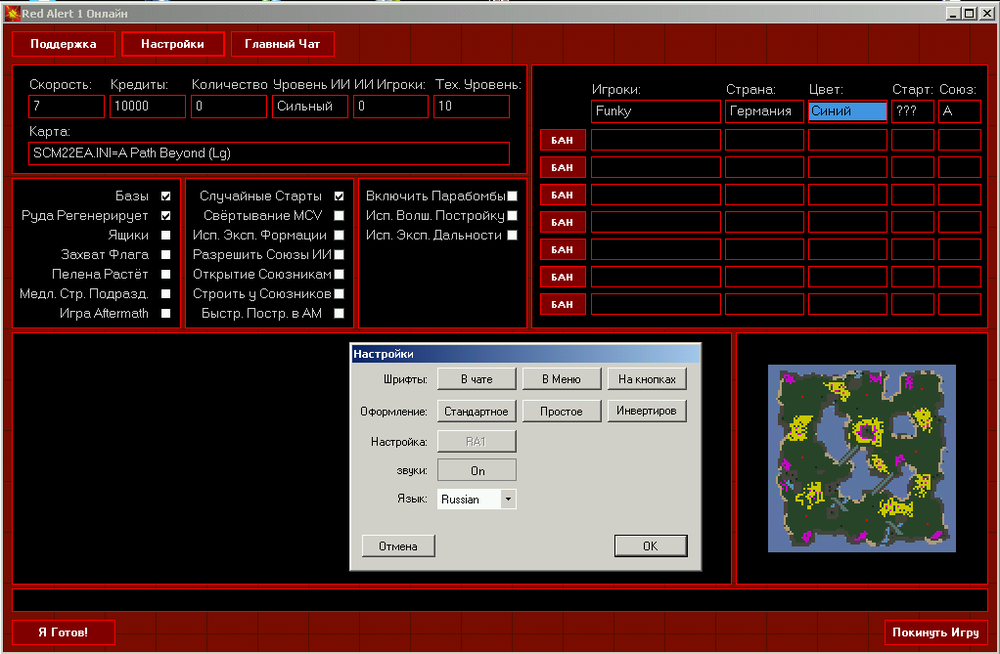This screenshot has width=1000, height=654.
Task: Tick the Пелена Растёт checkbox
Action: 166,274
